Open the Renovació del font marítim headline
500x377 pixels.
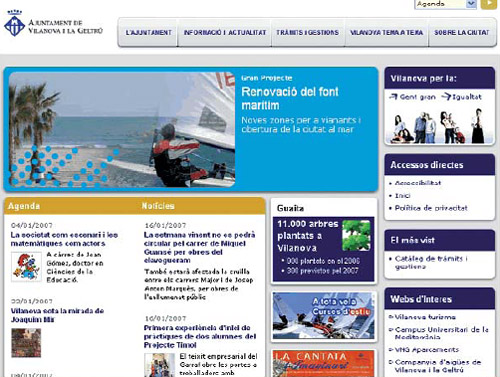click(x=290, y=98)
